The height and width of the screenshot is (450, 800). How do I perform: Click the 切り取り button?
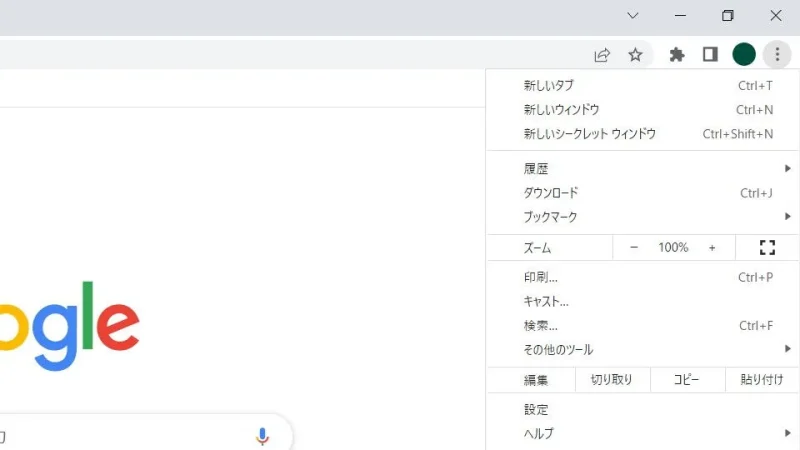tap(612, 380)
